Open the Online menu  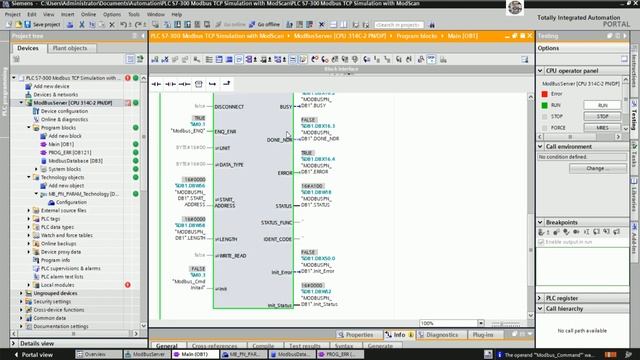88,14
